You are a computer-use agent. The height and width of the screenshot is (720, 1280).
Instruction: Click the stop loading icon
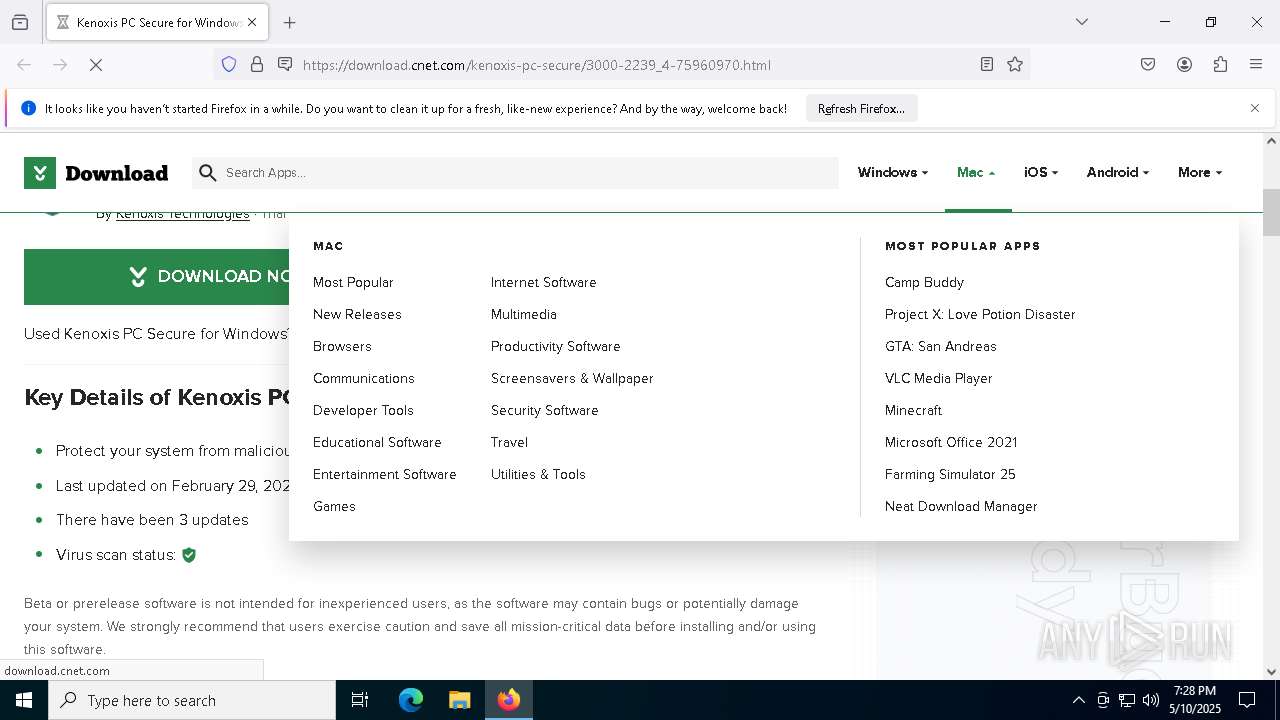pos(96,65)
